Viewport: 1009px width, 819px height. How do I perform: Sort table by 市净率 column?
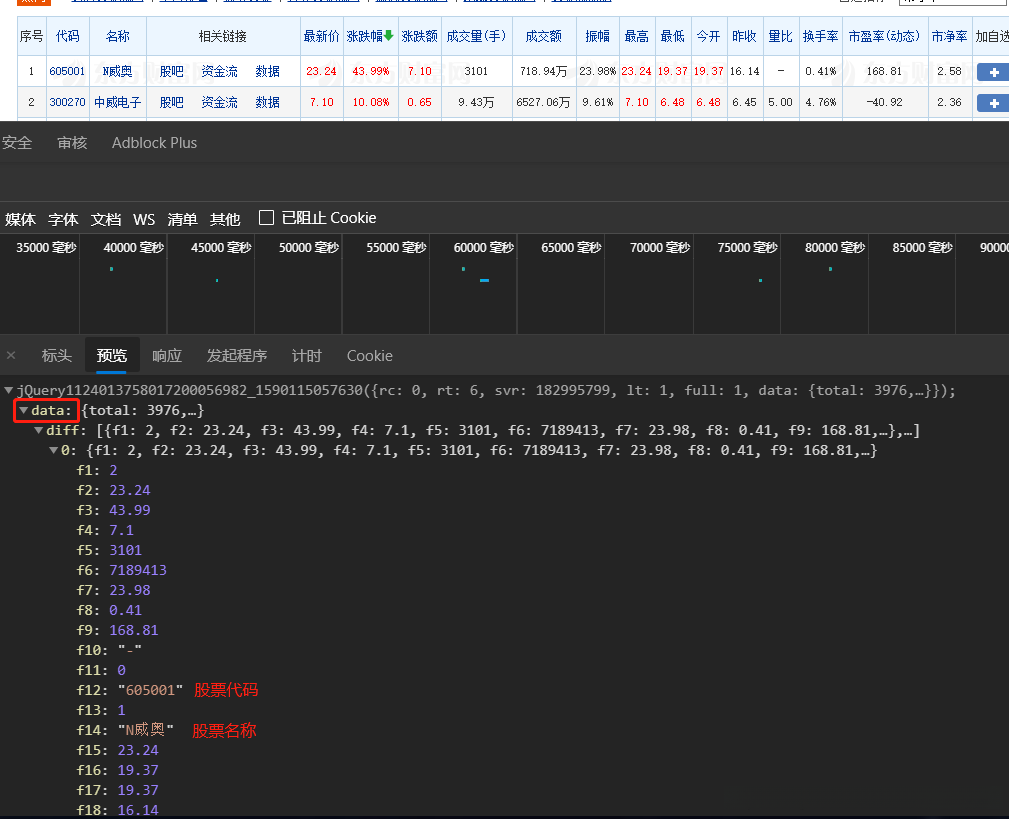click(949, 36)
